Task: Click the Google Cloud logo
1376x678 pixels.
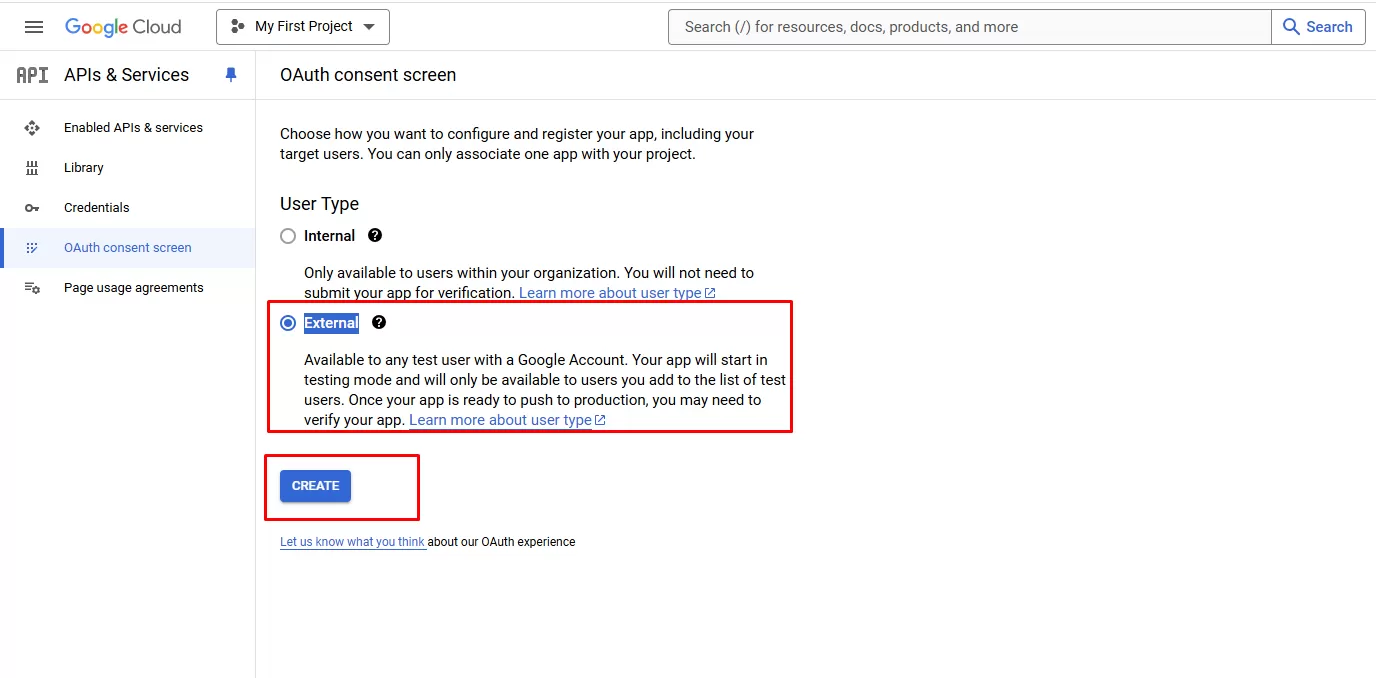Action: pos(123,27)
